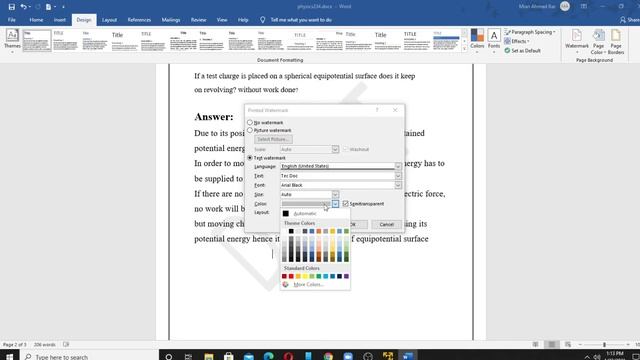Toggle the Semitransparent checkbox
The image size is (640, 360).
point(346,204)
